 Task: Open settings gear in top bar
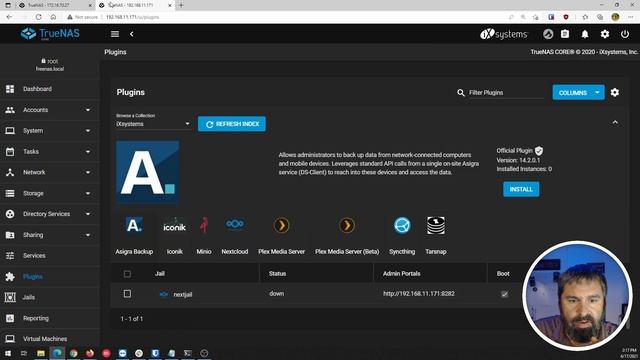tap(605, 34)
